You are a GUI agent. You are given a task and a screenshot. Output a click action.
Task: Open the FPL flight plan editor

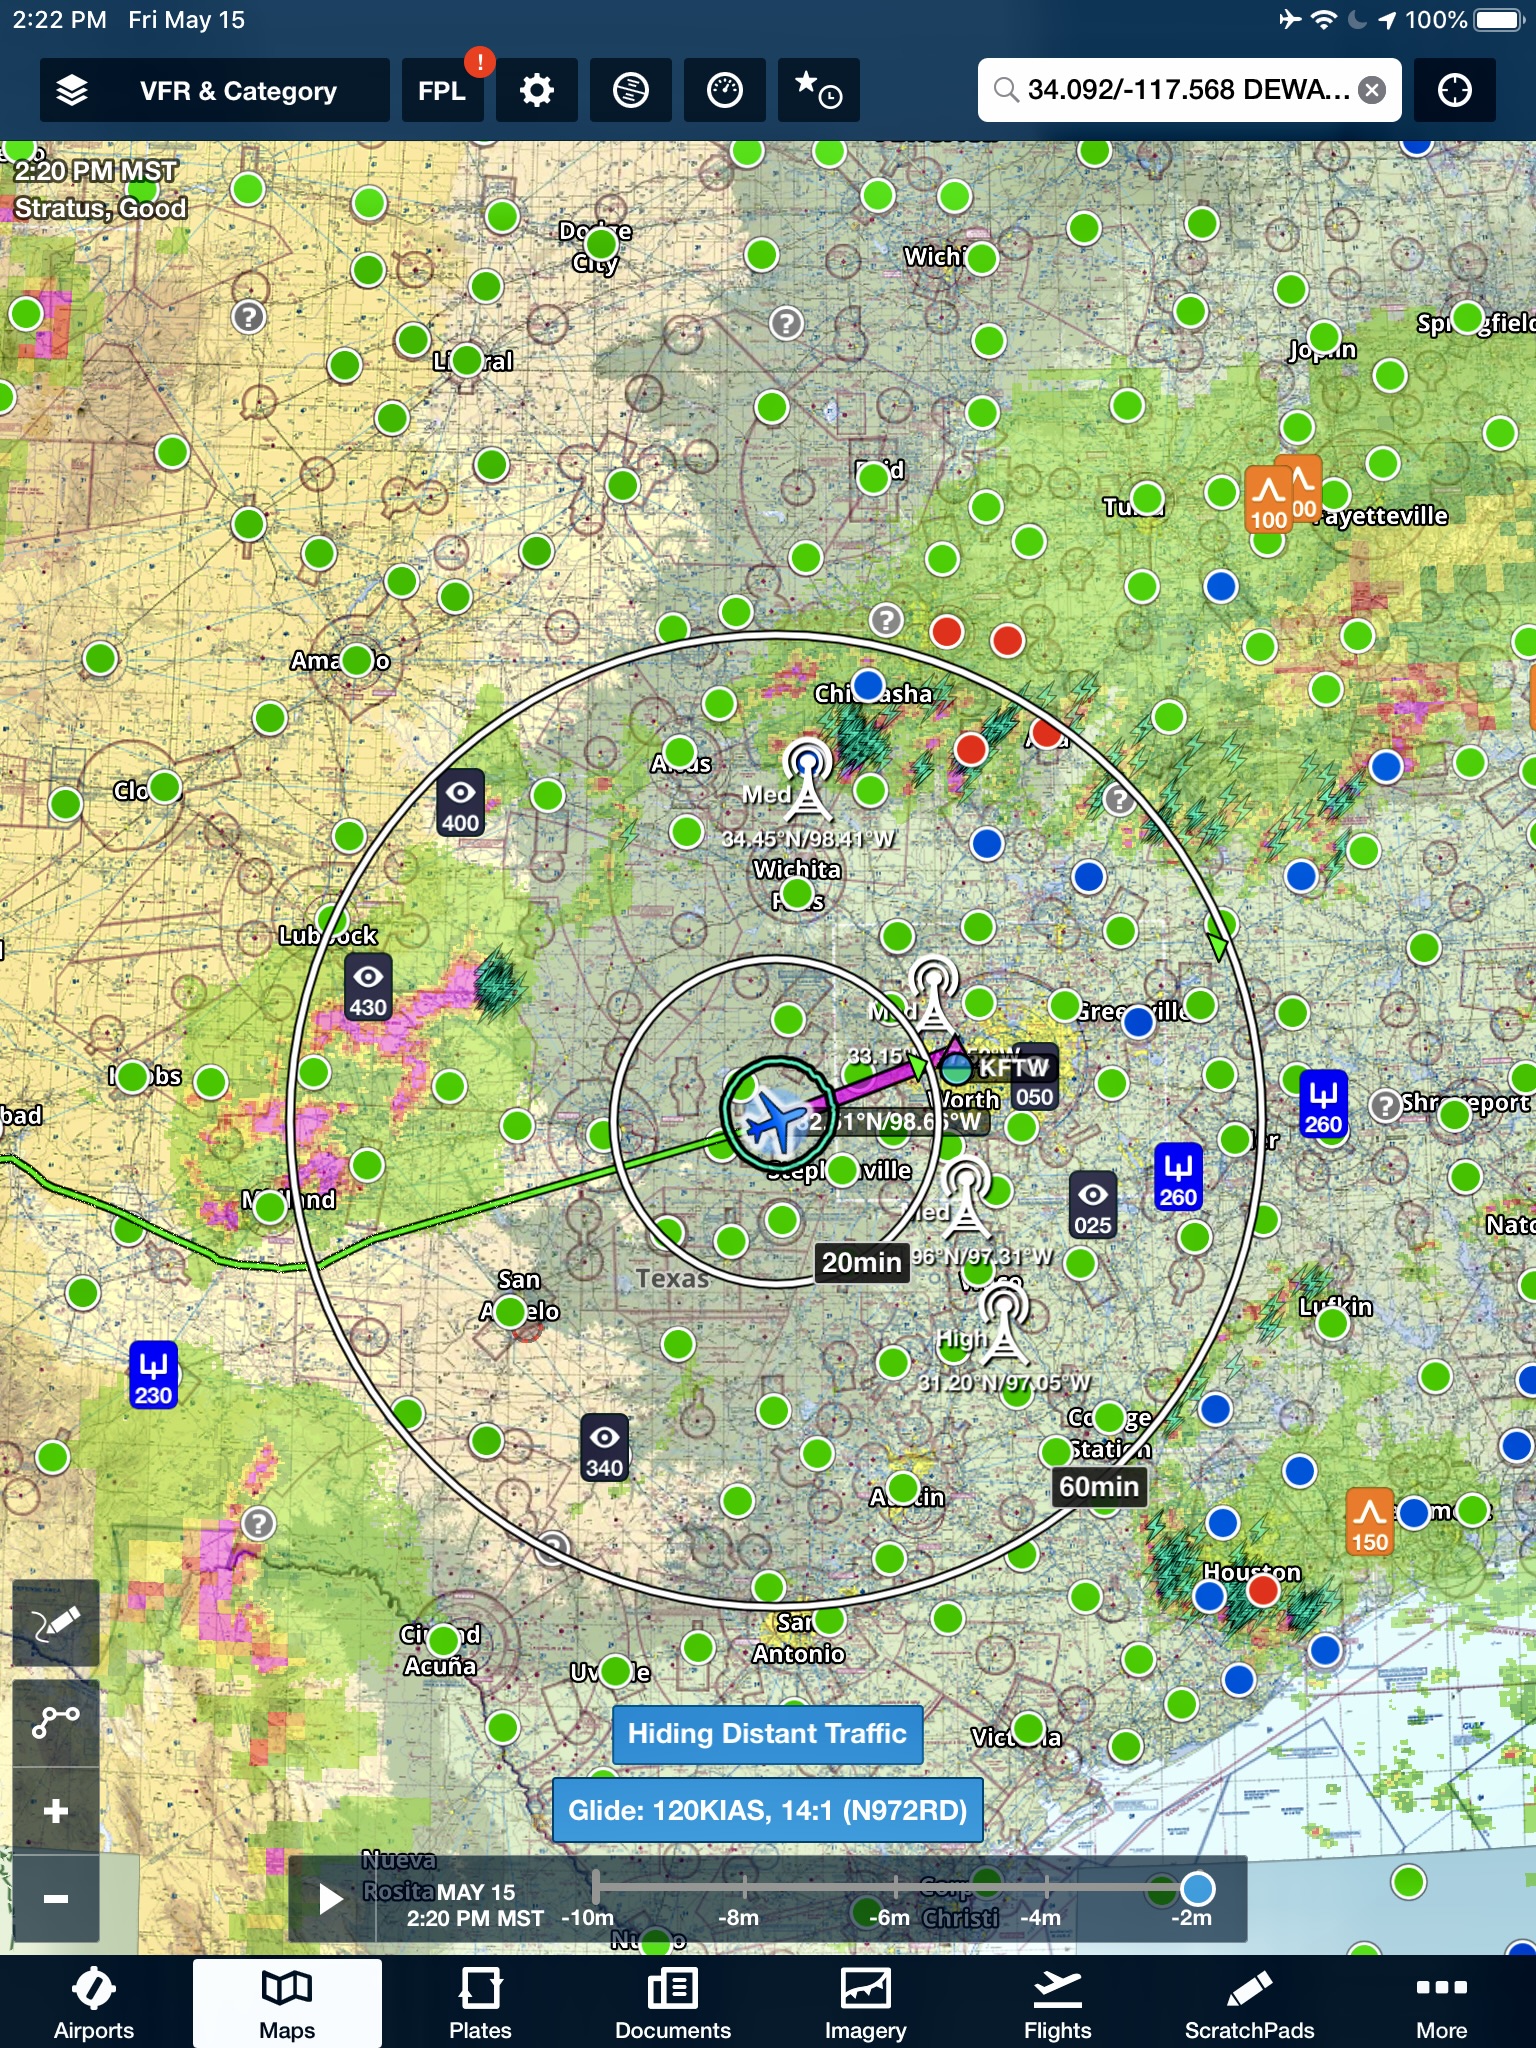[x=442, y=91]
